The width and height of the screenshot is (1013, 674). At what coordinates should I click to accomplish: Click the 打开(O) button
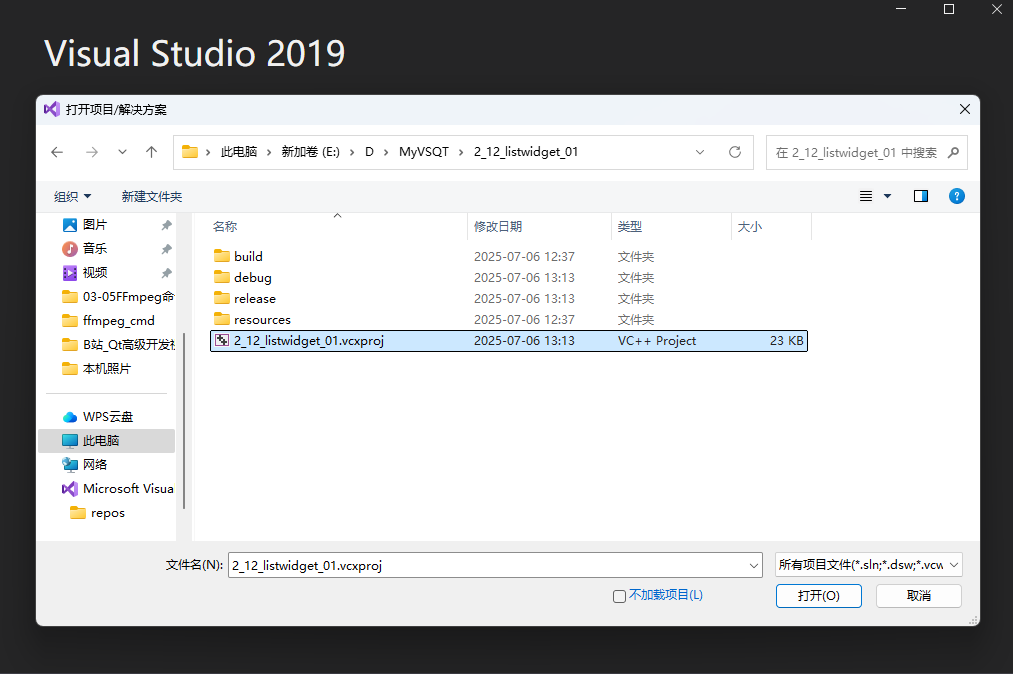pos(818,595)
